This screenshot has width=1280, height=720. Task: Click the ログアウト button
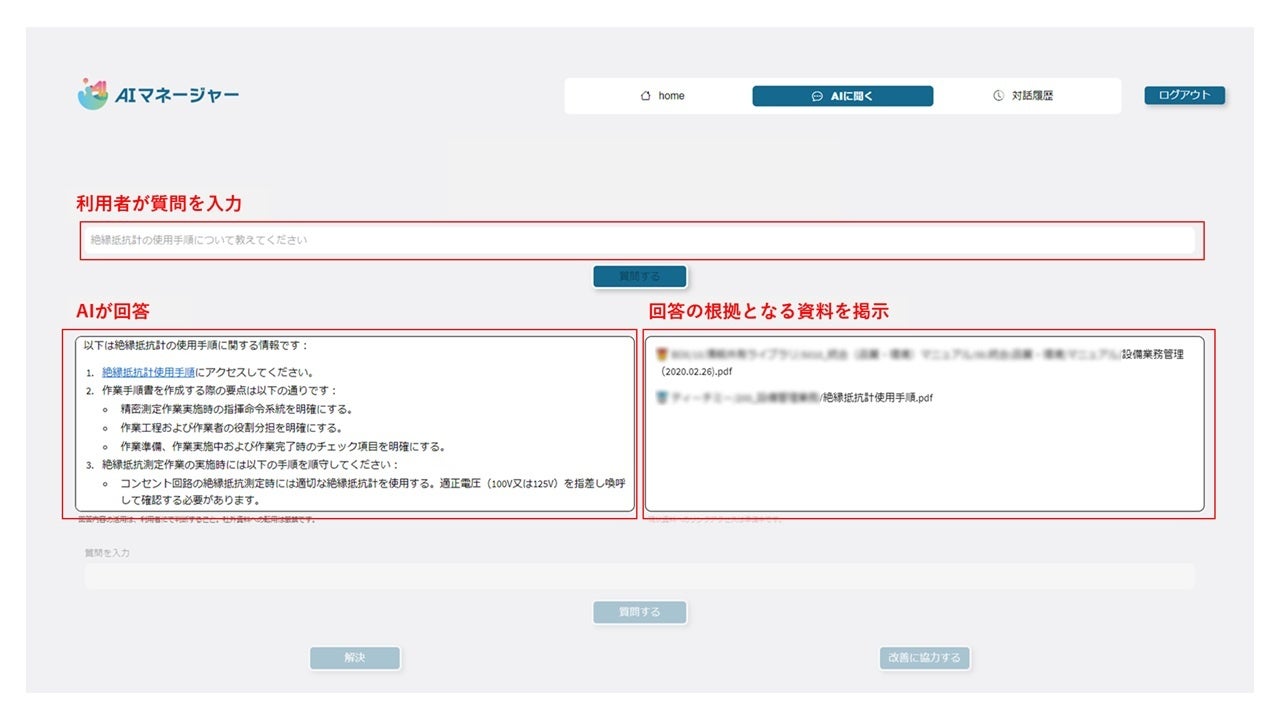coord(1184,94)
